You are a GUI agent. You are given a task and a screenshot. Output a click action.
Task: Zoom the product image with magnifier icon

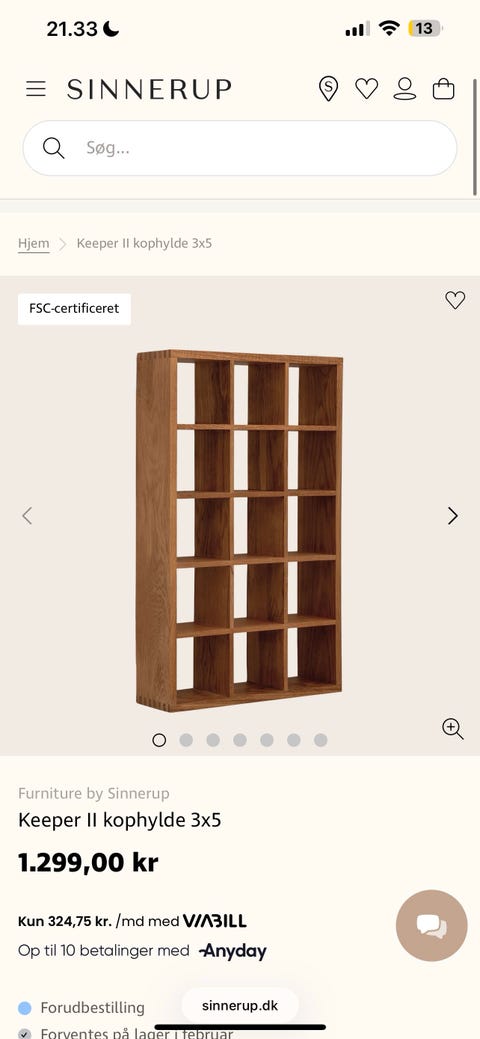coord(453,729)
